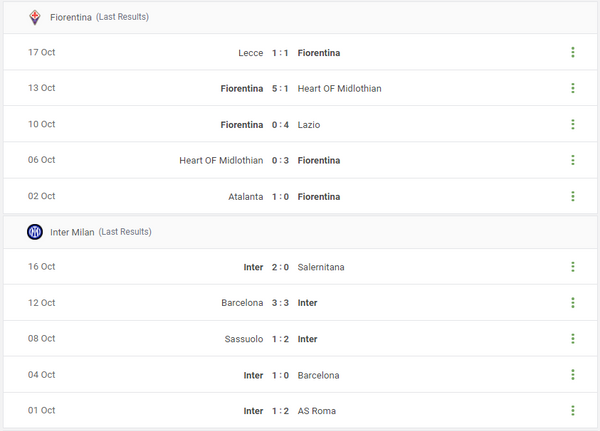Screen dimensions: 600x431
Task: Open options menu for Fiorentina vs Lazio row
Action: pos(573,124)
